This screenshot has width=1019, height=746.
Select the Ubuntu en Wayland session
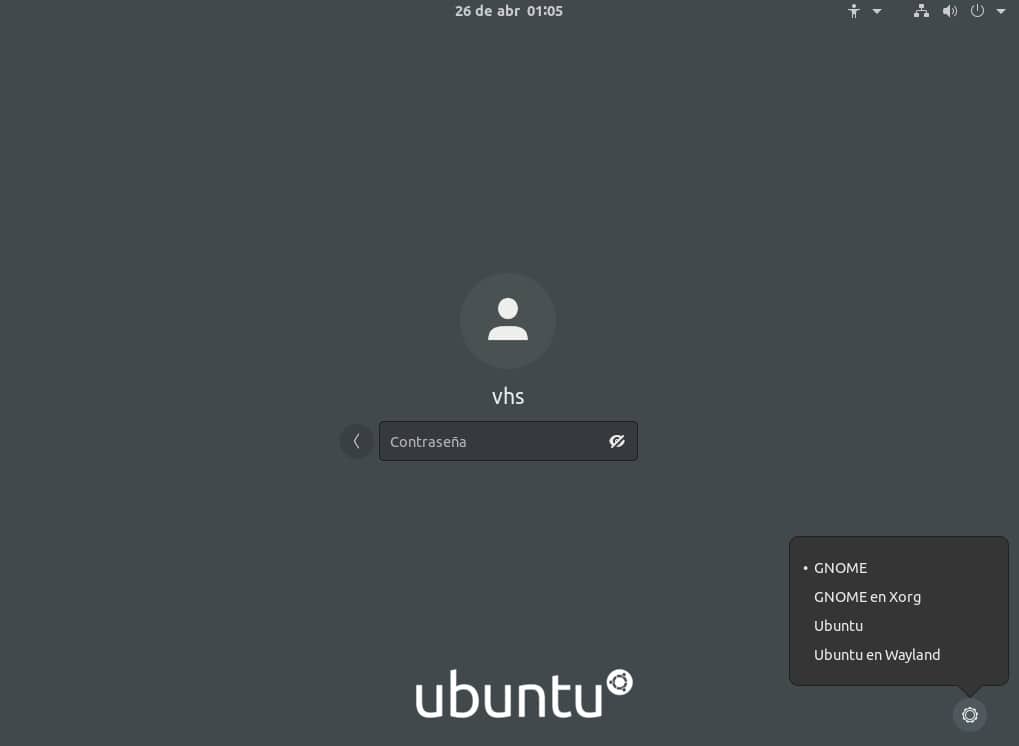[877, 654]
